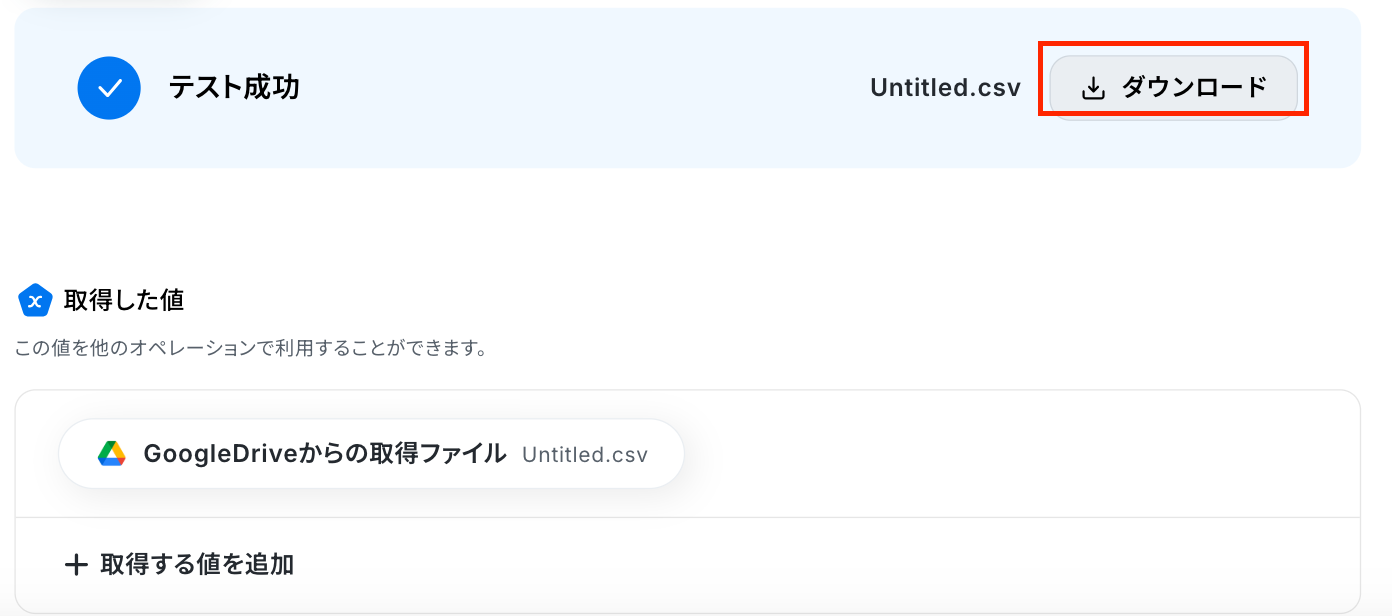Click empty row space right of 取得する値を追加
The image size is (1392, 616).
coord(800,565)
